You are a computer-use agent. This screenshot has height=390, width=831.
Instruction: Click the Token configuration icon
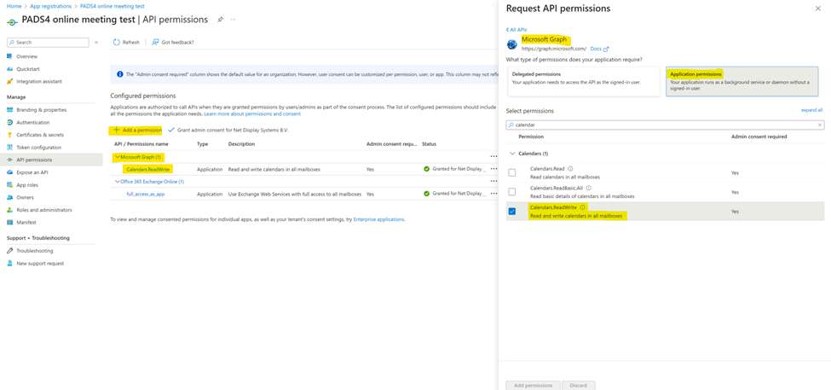coord(10,147)
